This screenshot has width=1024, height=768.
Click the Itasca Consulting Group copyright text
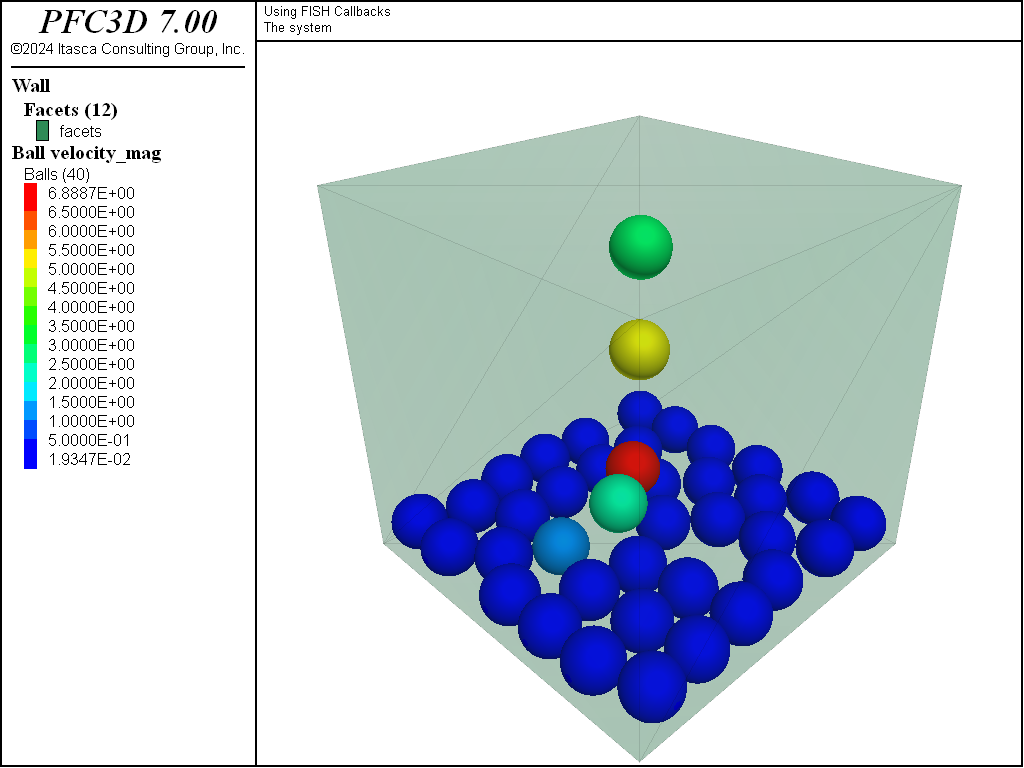128,49
